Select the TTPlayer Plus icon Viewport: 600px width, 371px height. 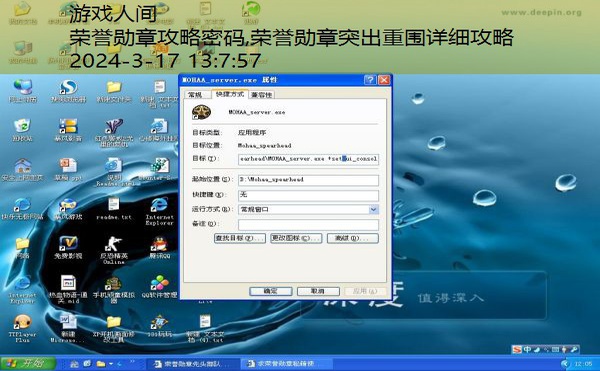point(22,329)
